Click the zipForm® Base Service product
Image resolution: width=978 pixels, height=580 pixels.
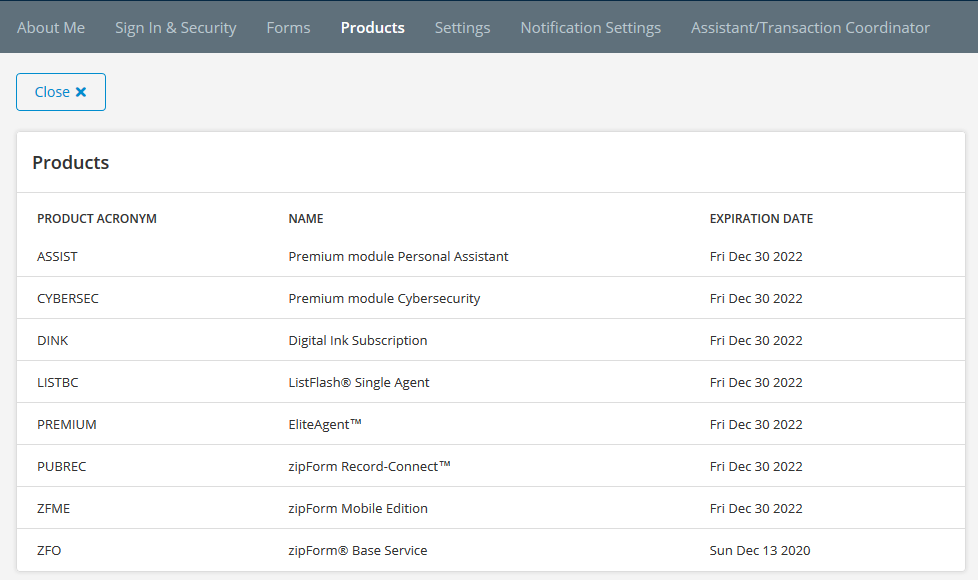click(357, 550)
